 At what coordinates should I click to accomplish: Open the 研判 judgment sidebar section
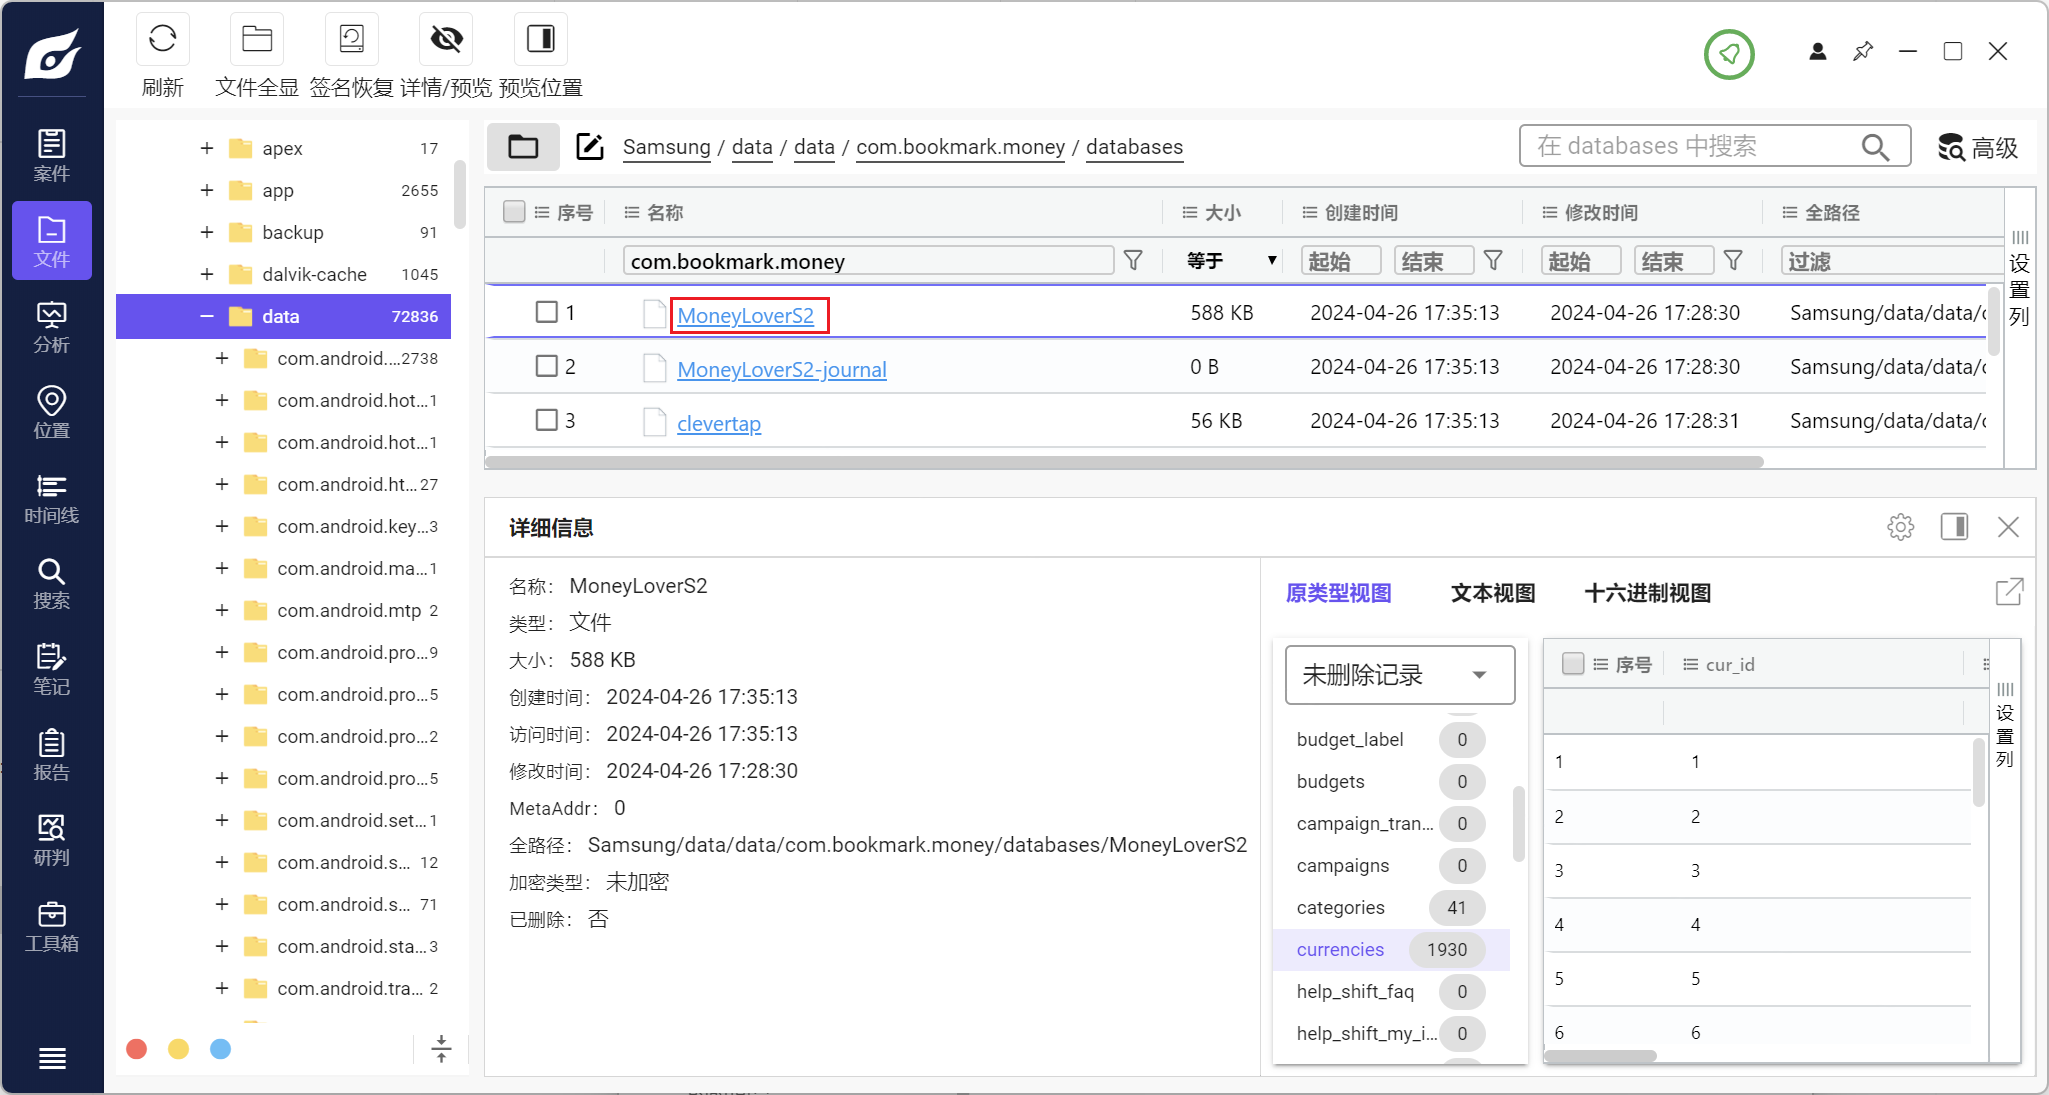52,840
